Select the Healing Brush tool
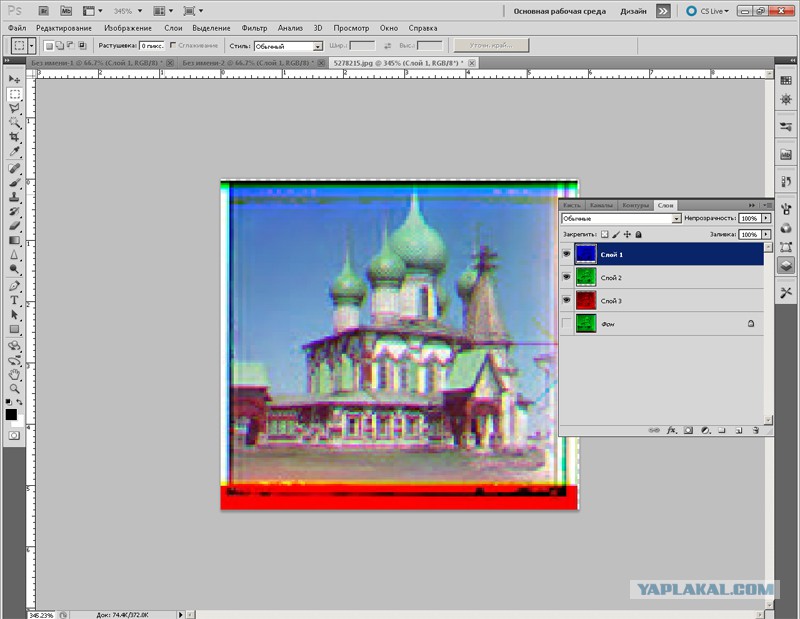Screen dimensions: 800x619 pos(14,168)
